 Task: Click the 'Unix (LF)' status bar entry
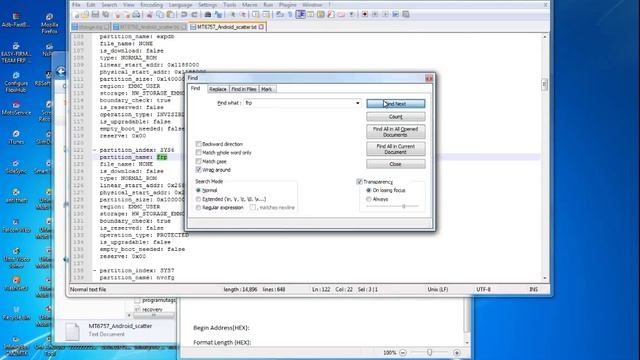(x=438, y=289)
